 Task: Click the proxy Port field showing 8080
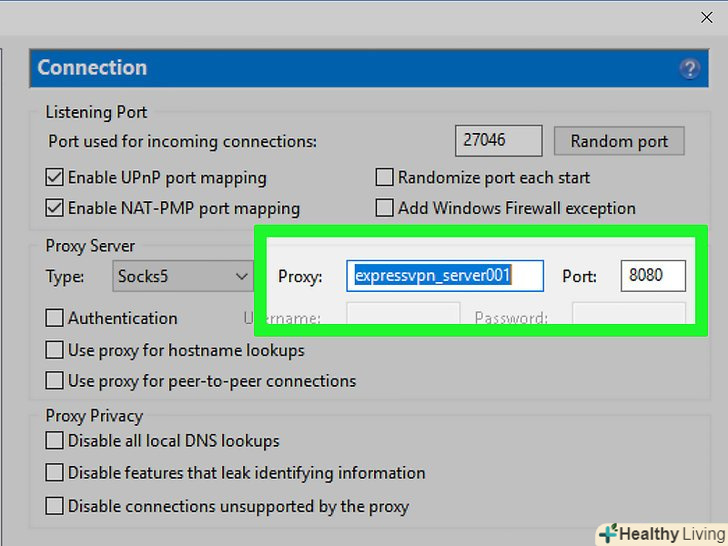coord(653,276)
